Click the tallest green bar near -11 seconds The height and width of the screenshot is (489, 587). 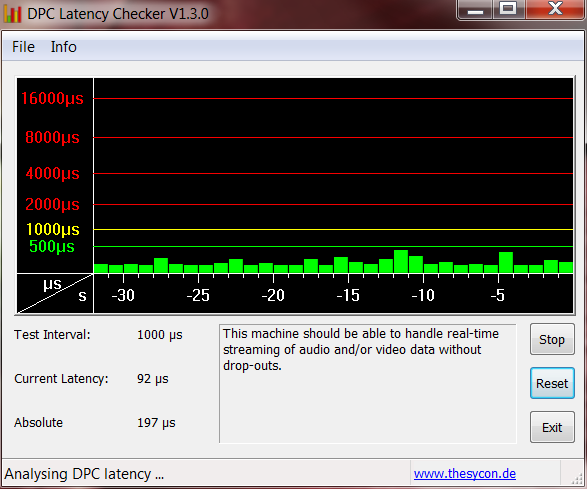pos(401,261)
